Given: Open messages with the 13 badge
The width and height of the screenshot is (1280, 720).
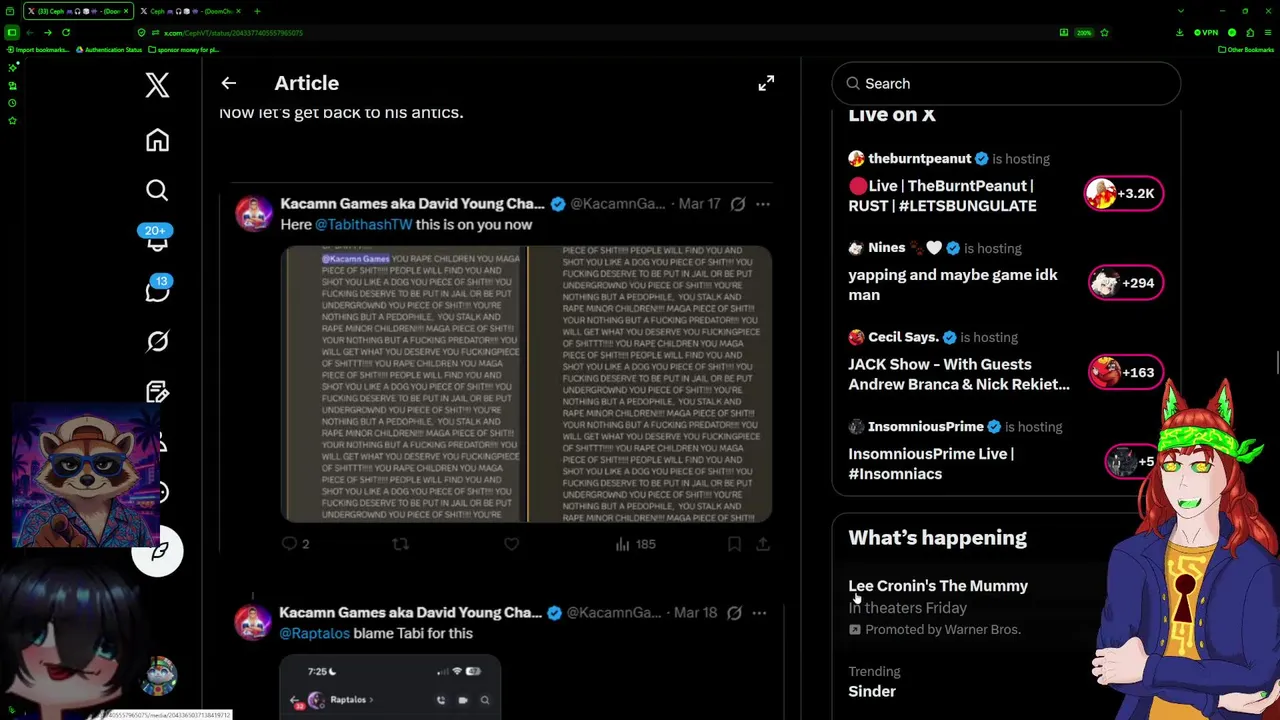Looking at the screenshot, I should (157, 290).
